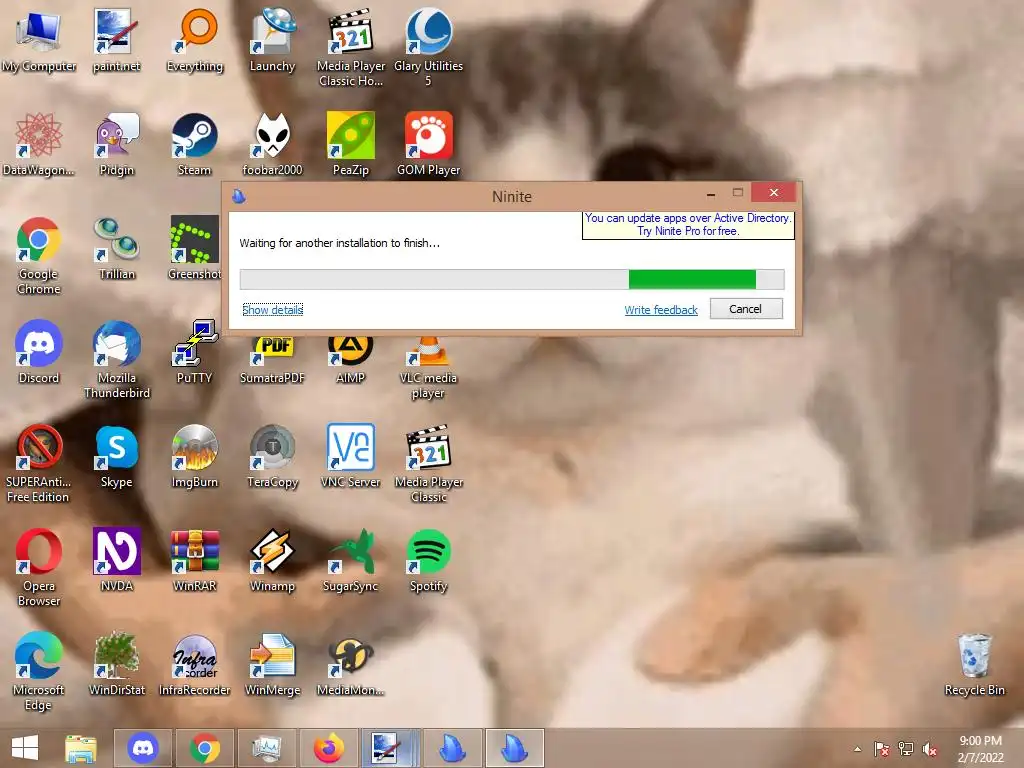The image size is (1024, 768).
Task: Cancel the Ninite installation
Action: tap(746, 309)
